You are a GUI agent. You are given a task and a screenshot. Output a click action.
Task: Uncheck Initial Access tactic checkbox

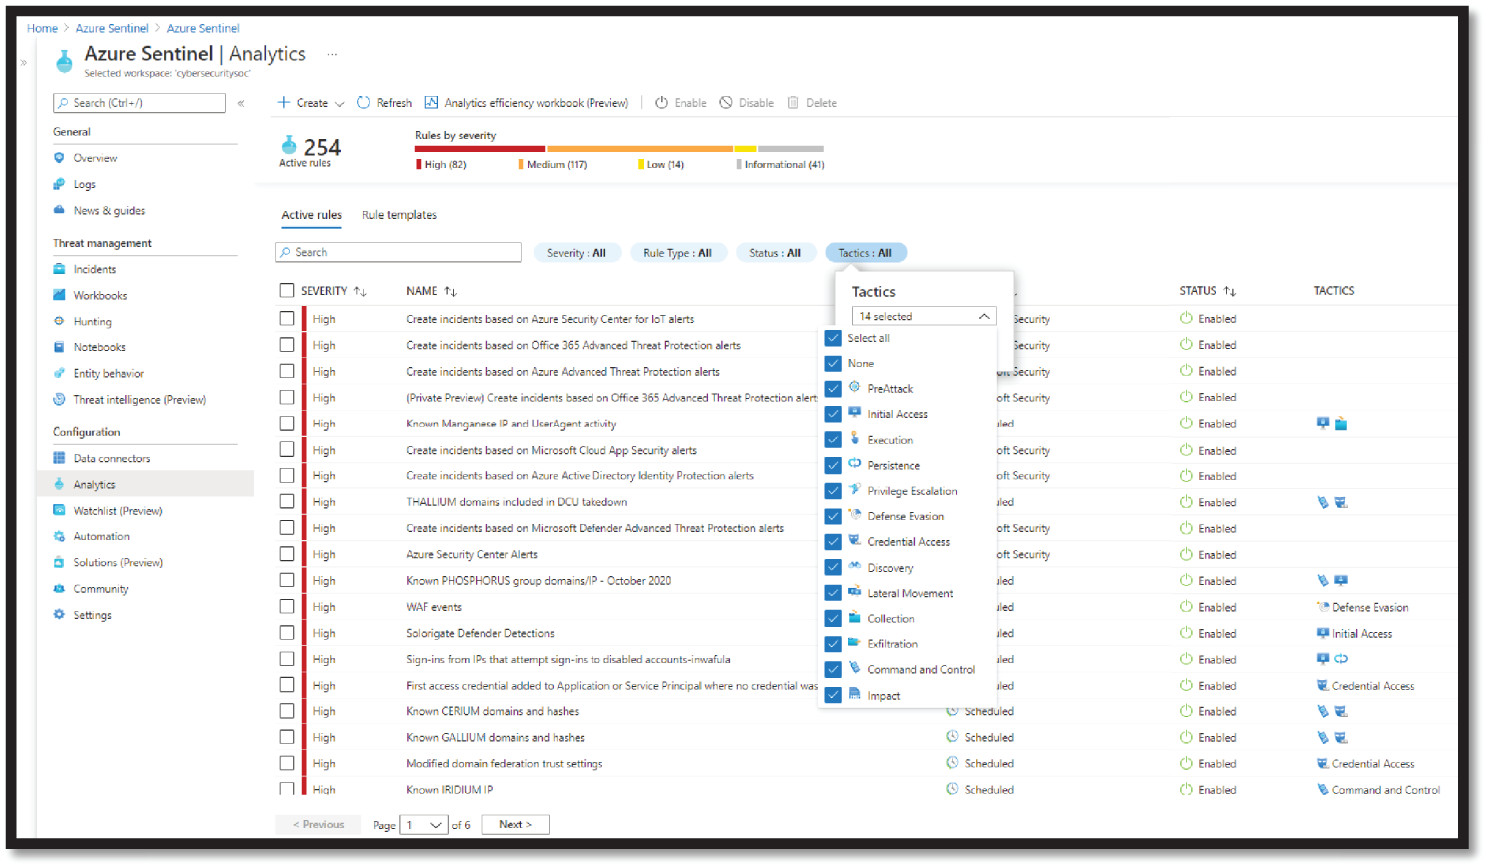click(x=833, y=414)
